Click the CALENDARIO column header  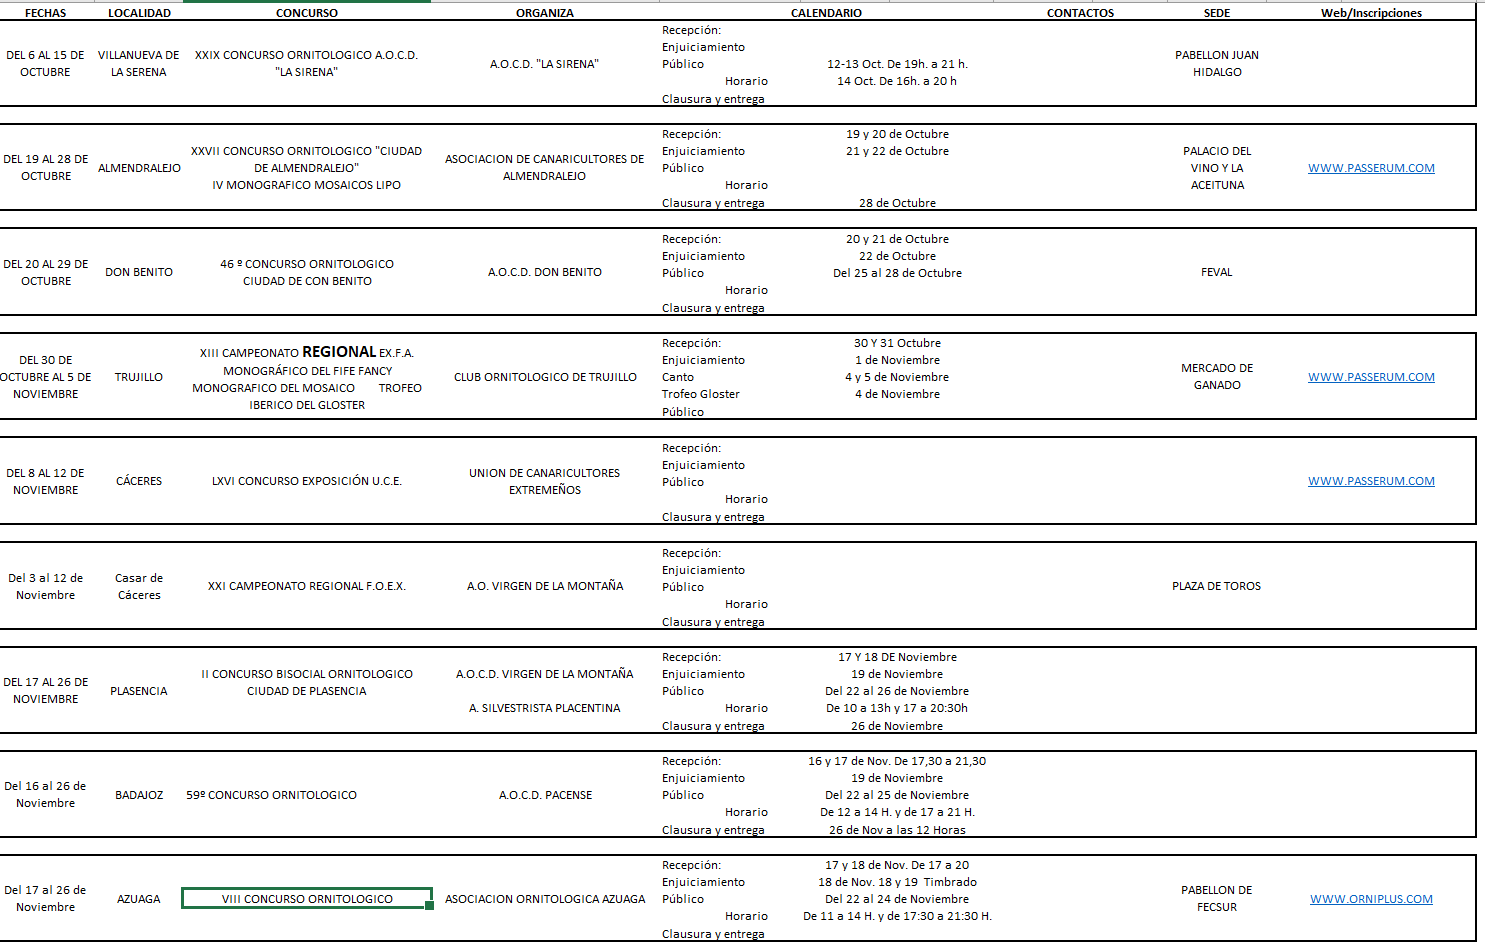tap(826, 13)
